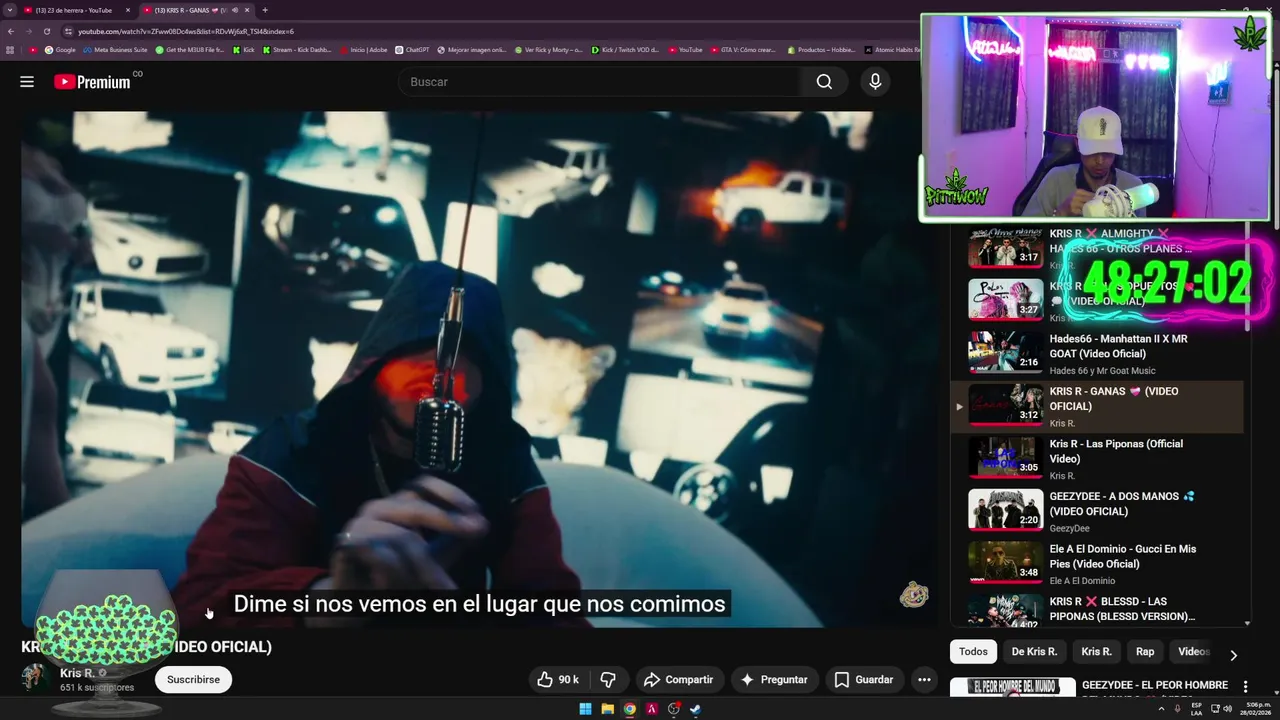Start voice search with the microphone icon
This screenshot has height=720, width=1280.
[x=875, y=82]
